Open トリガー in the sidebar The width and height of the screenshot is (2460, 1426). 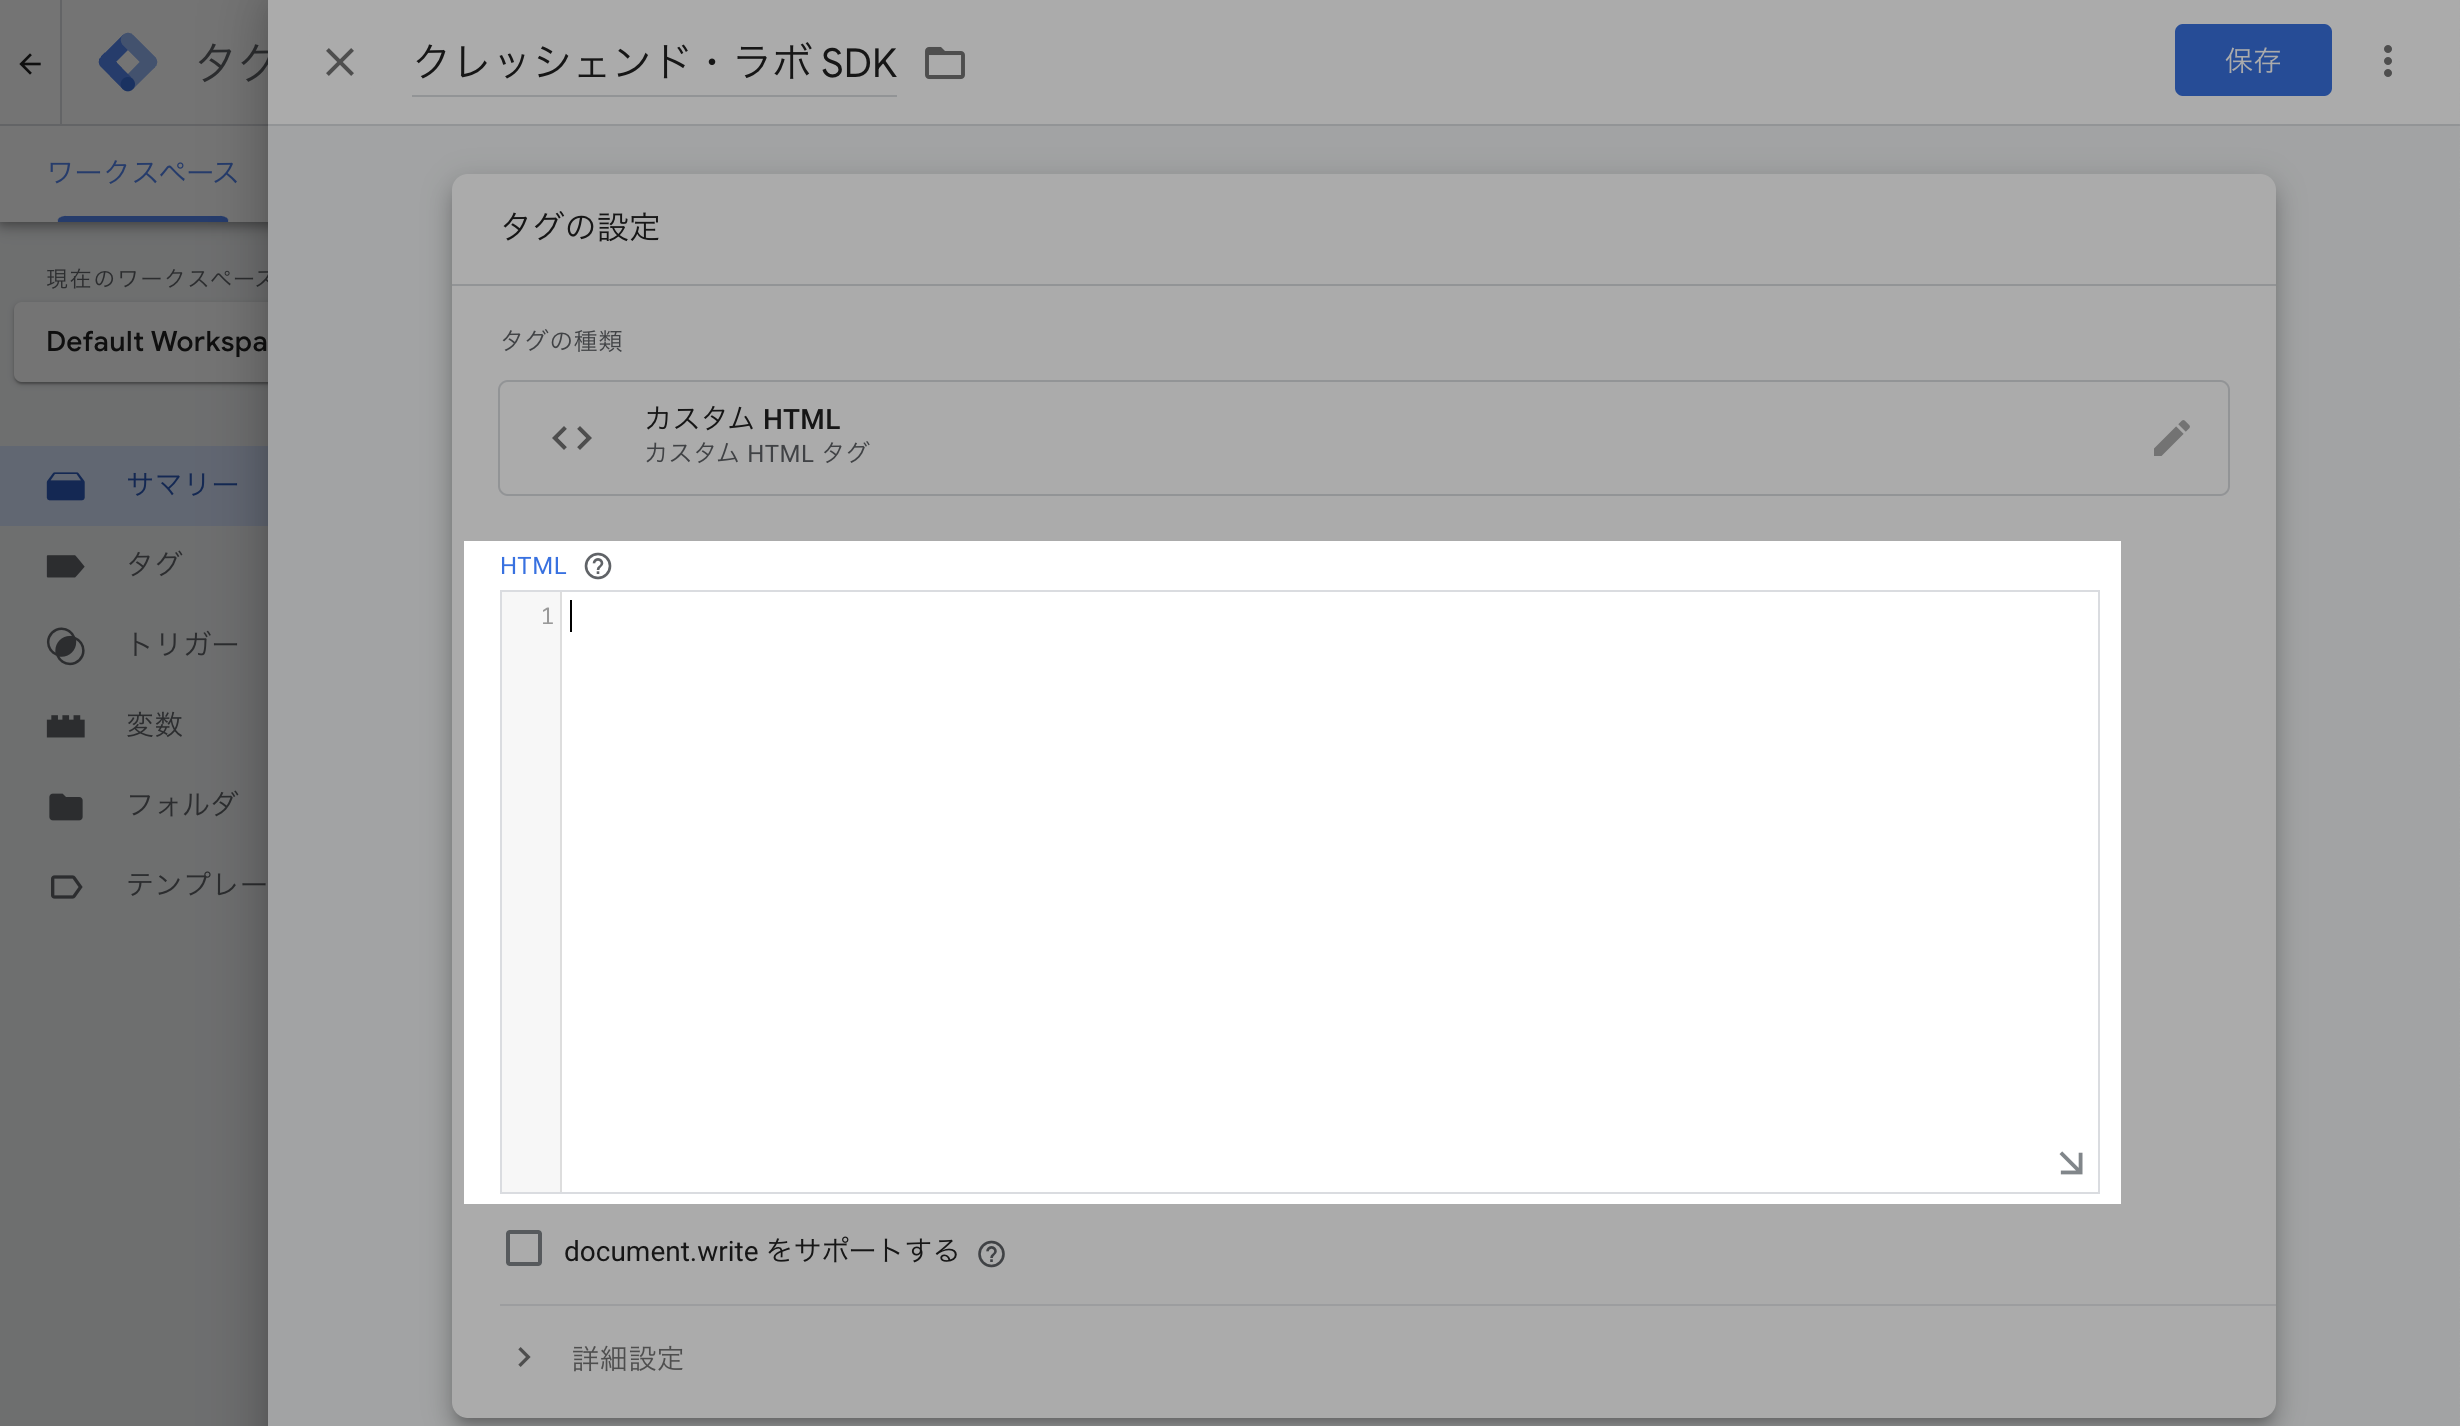point(134,645)
